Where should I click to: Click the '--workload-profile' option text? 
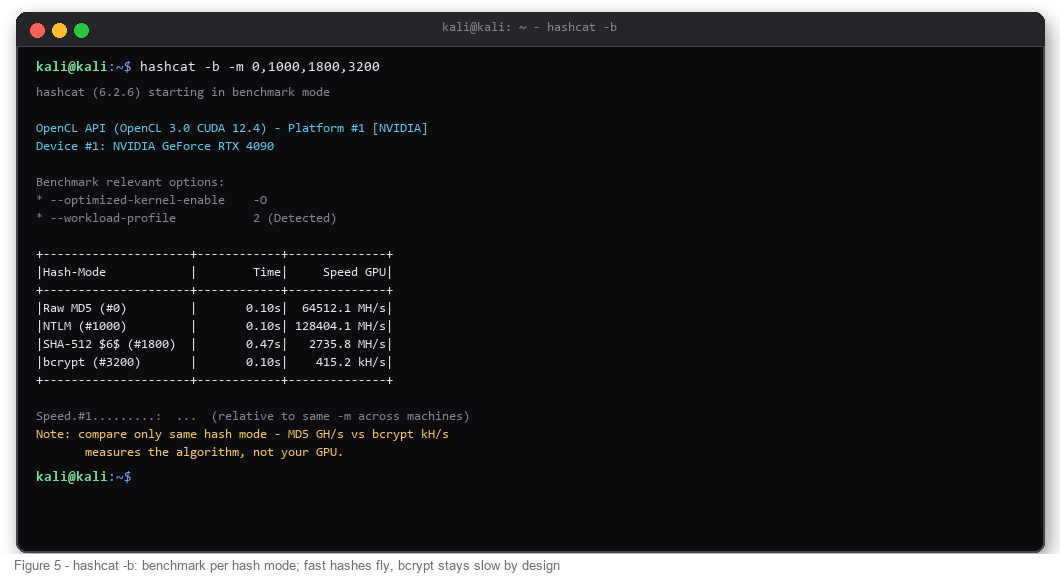click(x=113, y=218)
